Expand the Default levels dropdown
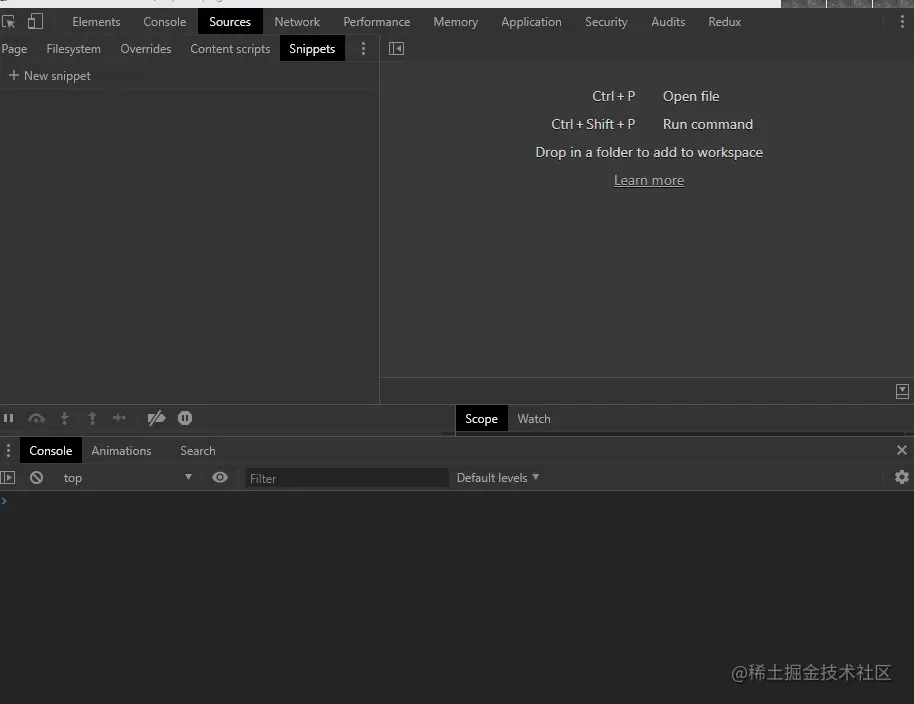 (498, 478)
